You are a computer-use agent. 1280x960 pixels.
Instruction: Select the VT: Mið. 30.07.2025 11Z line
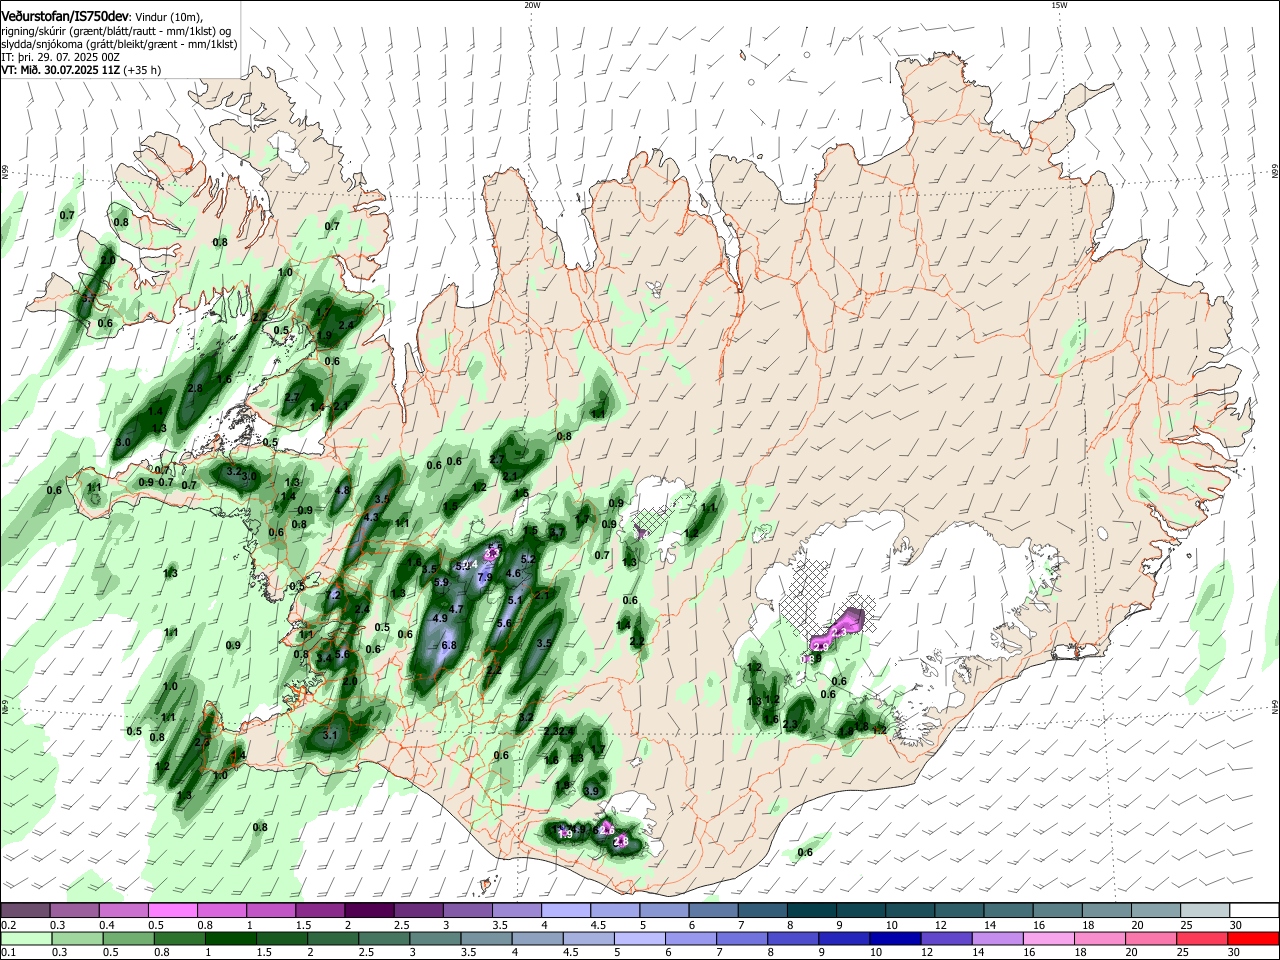tap(61, 70)
